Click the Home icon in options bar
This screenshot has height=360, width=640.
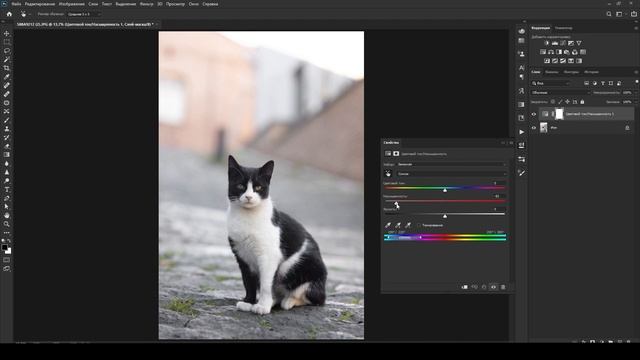coord(9,14)
